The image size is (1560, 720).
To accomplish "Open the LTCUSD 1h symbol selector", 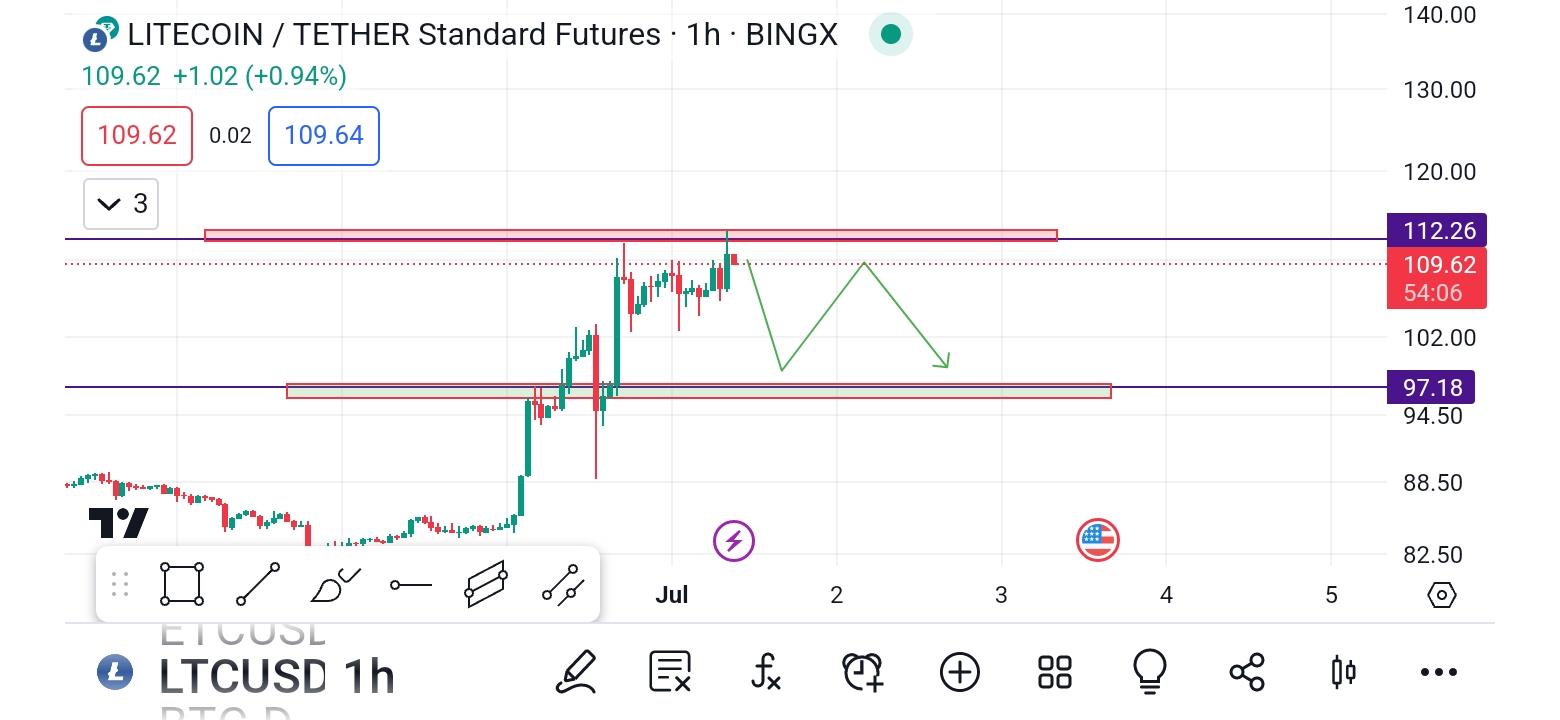I will click(246, 675).
